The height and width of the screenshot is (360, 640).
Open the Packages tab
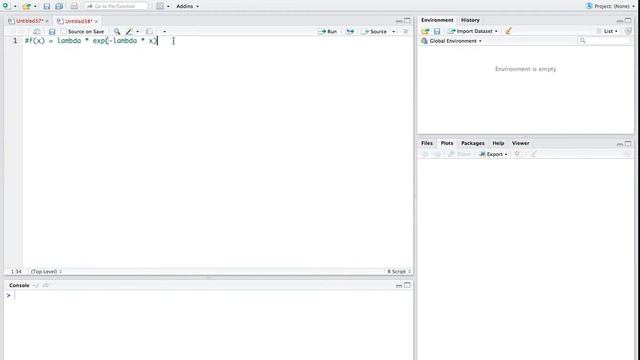click(473, 143)
